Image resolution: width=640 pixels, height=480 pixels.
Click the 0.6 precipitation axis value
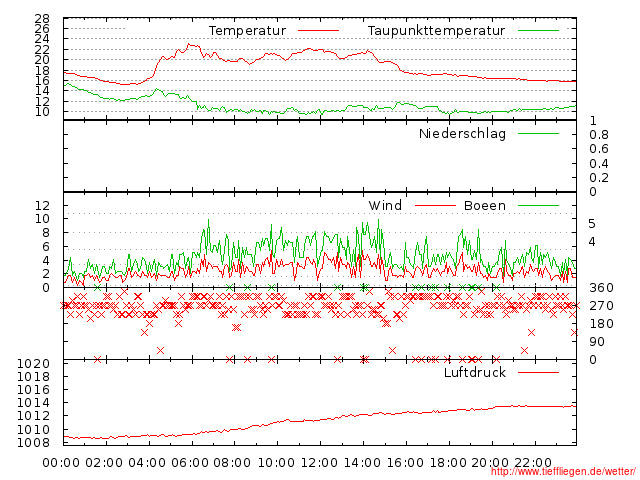[599, 149]
